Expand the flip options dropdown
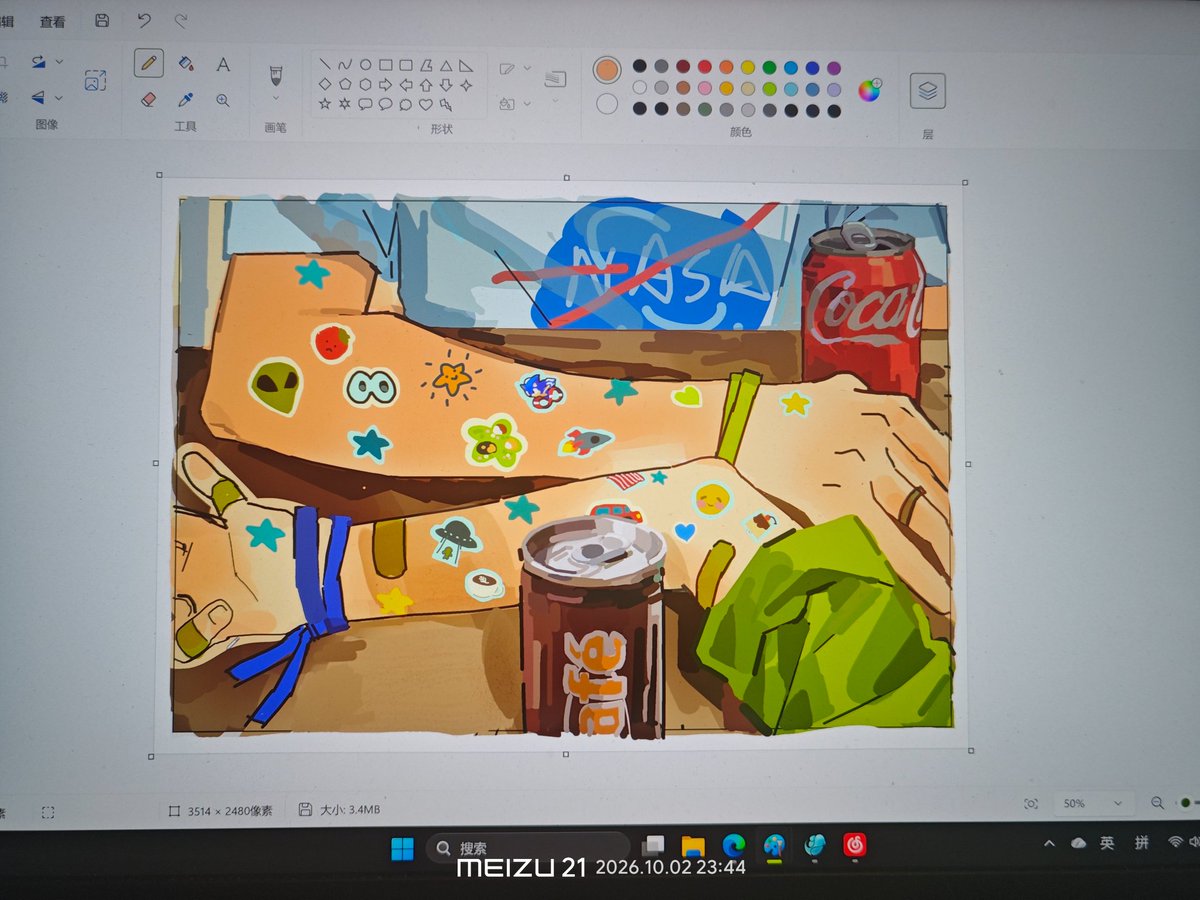1200x900 pixels. point(59,97)
